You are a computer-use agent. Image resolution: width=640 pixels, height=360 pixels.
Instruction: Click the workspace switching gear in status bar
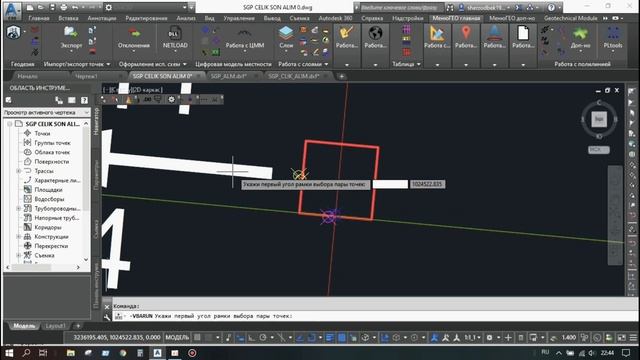(x=489, y=338)
